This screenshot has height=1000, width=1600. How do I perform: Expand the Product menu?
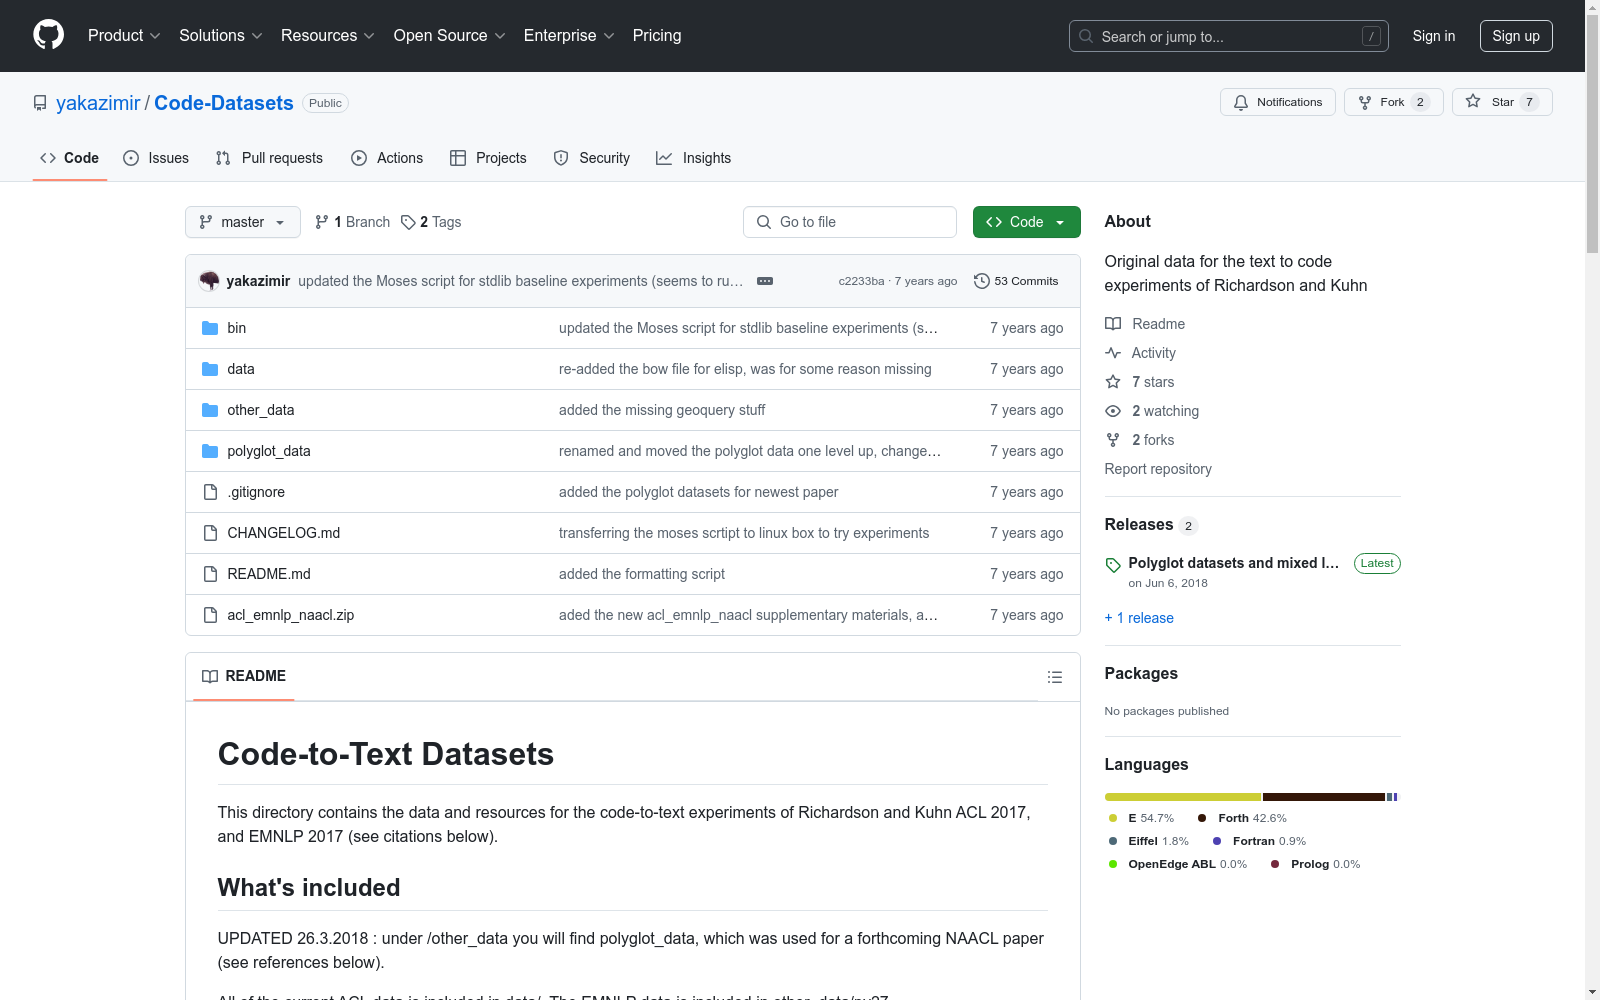pos(124,36)
